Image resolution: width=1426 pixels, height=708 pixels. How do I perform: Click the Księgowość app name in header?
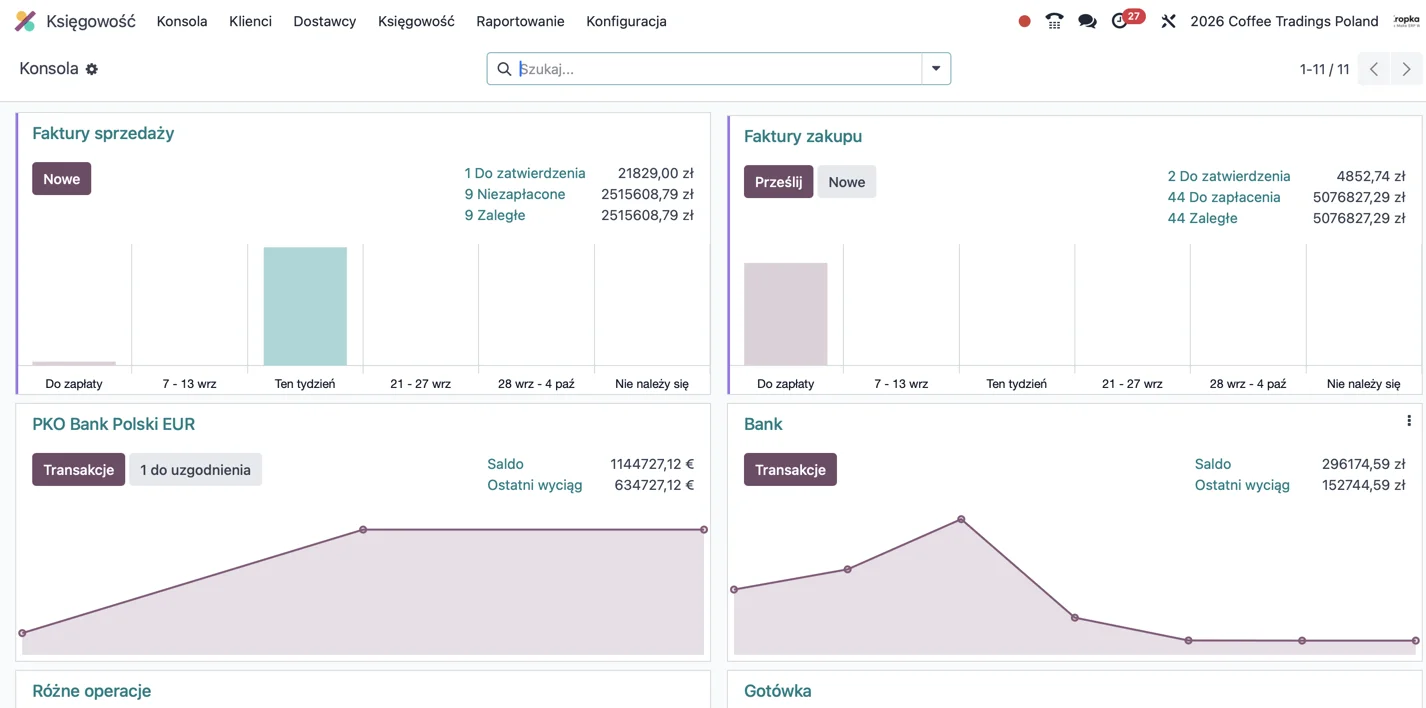(x=91, y=21)
